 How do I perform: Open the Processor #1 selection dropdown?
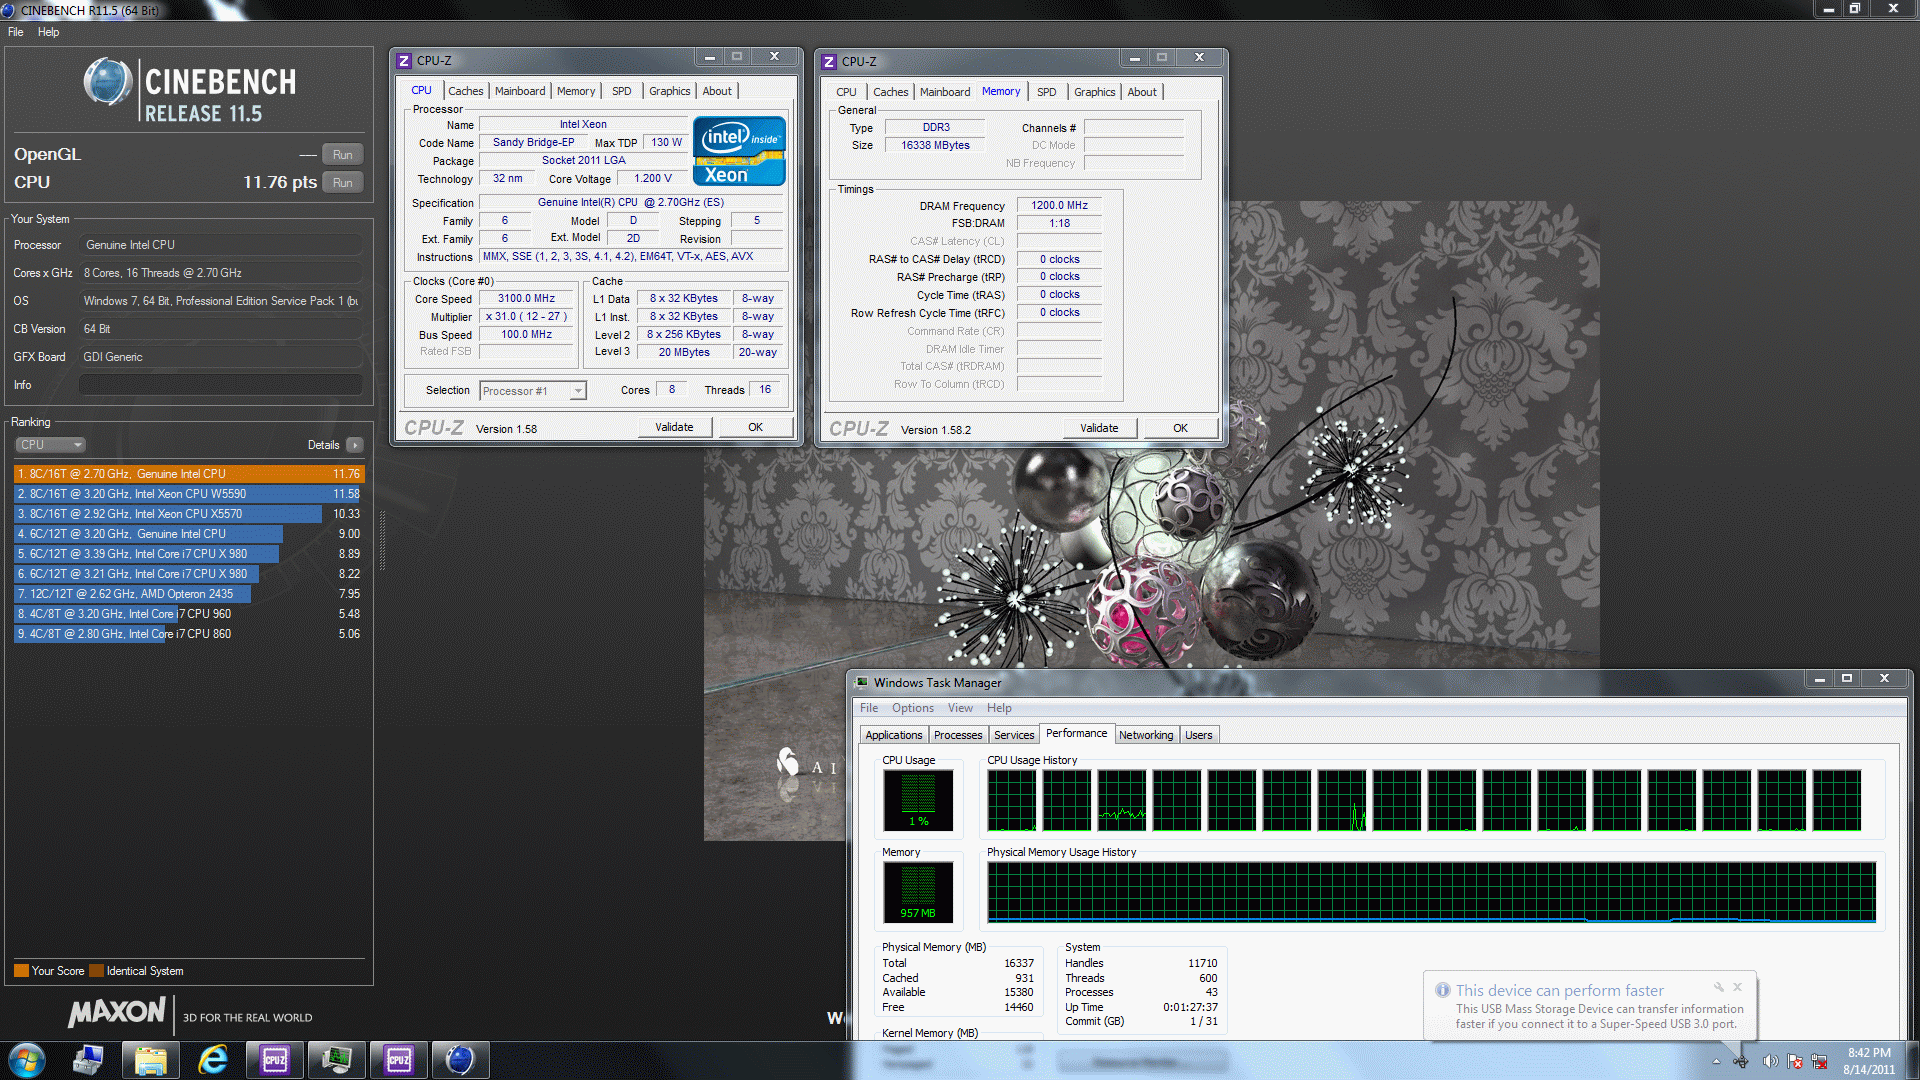click(x=533, y=391)
